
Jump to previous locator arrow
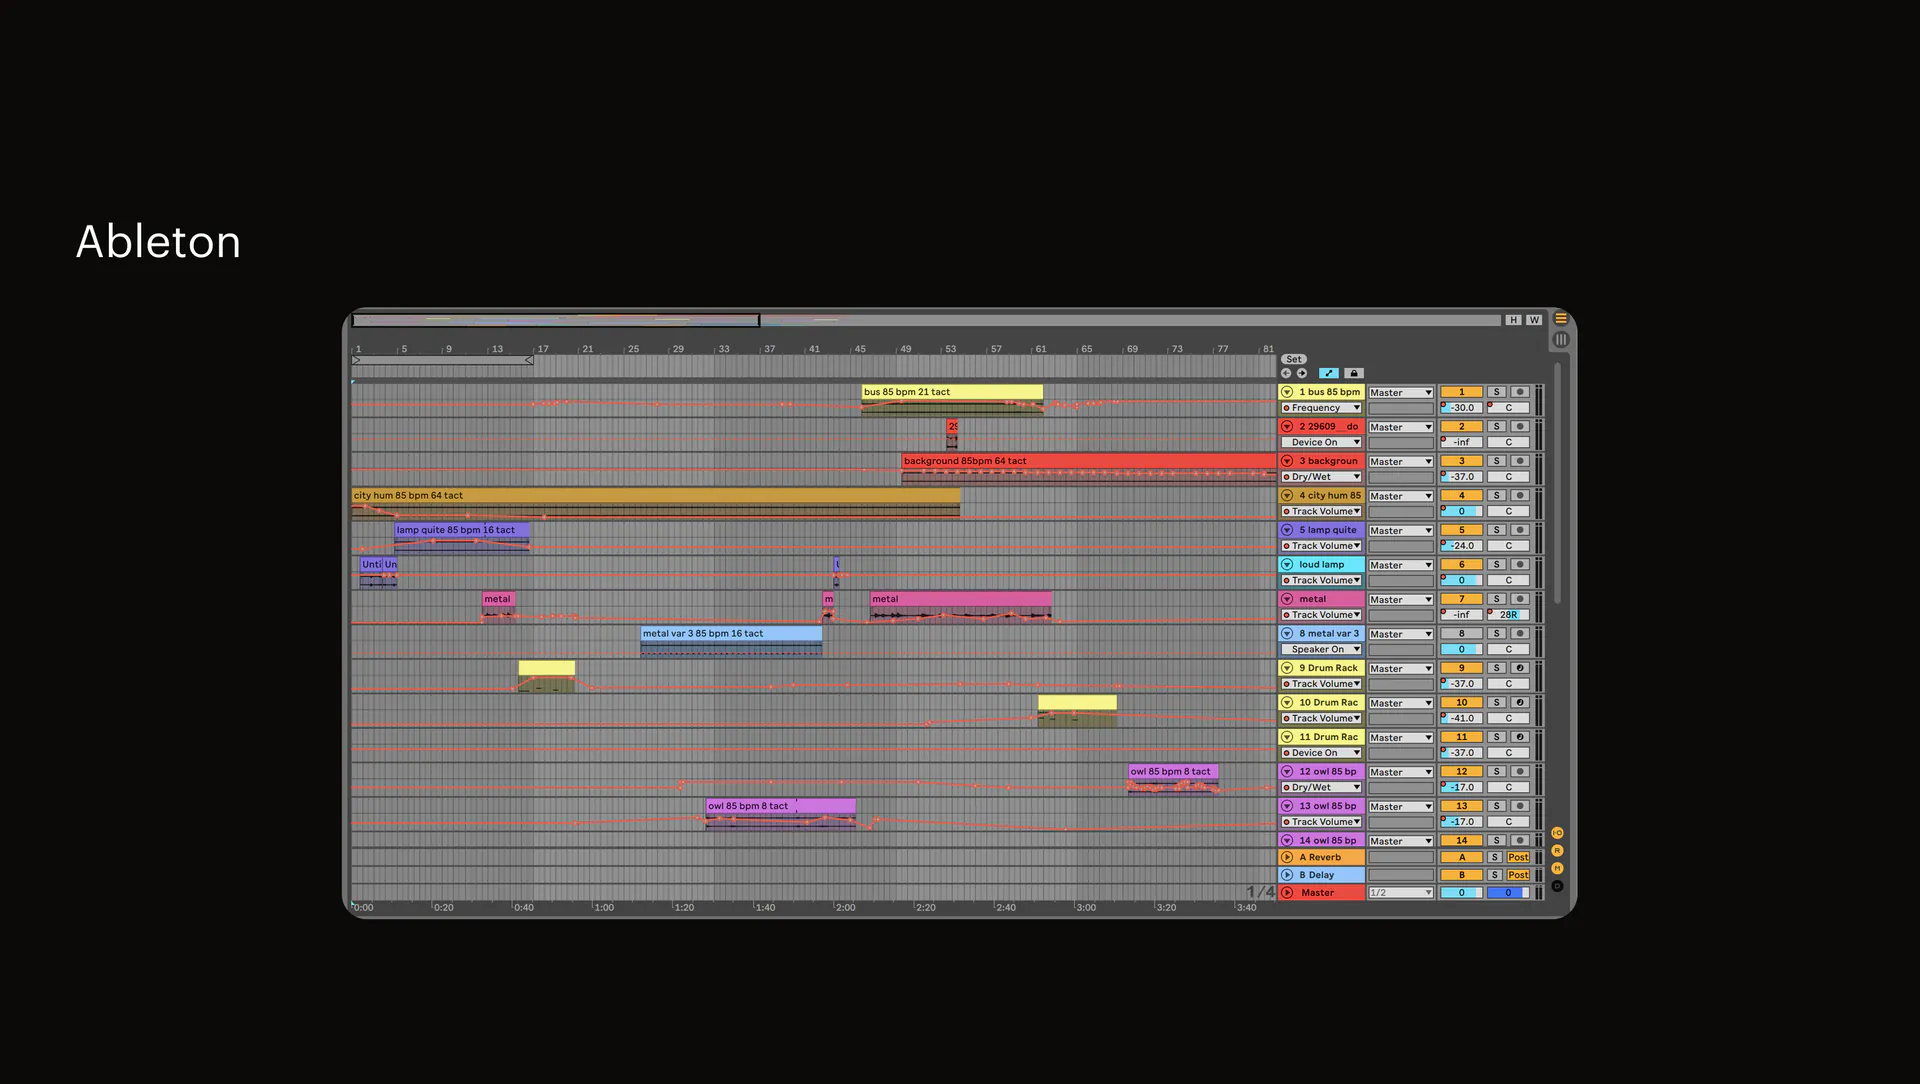tap(1286, 373)
